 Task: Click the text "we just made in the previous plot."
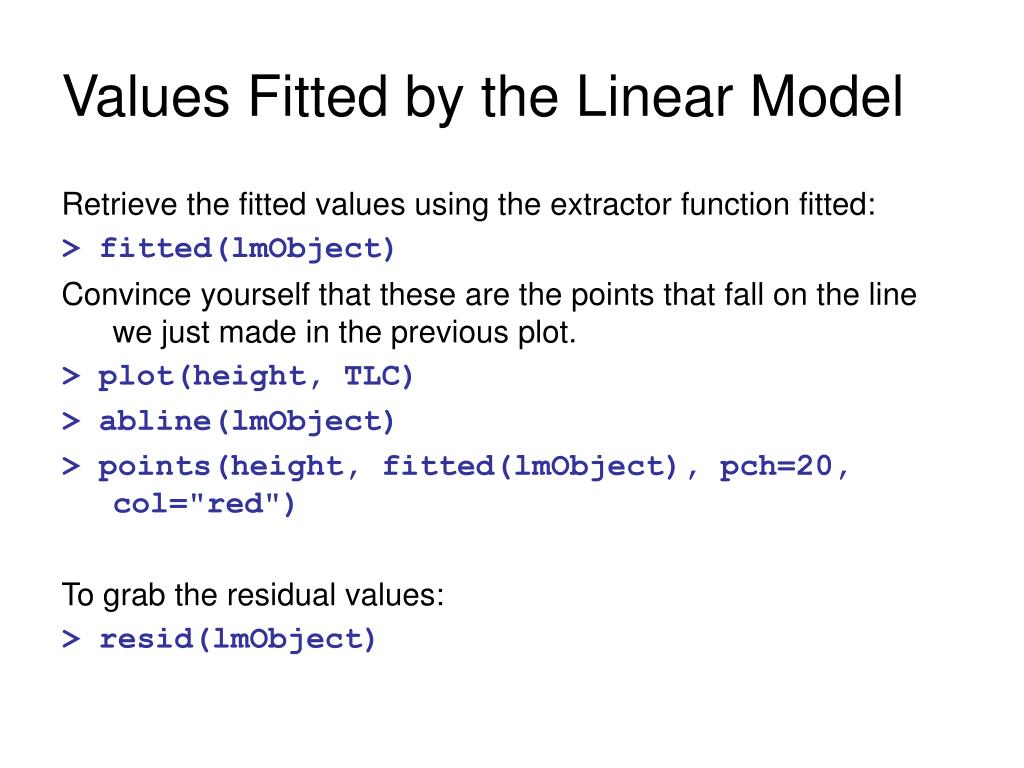(x=344, y=332)
